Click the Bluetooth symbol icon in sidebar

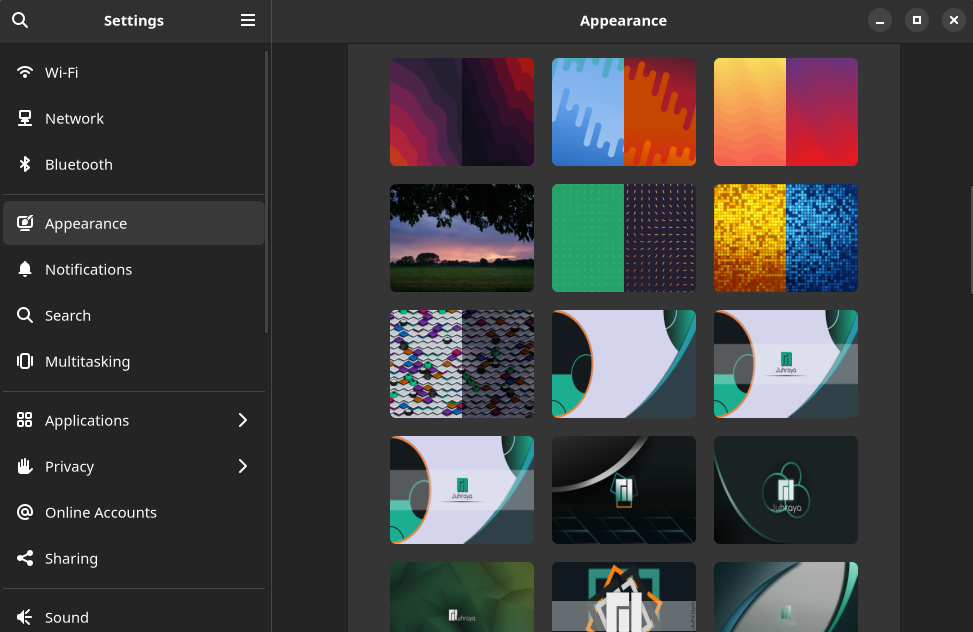point(25,165)
